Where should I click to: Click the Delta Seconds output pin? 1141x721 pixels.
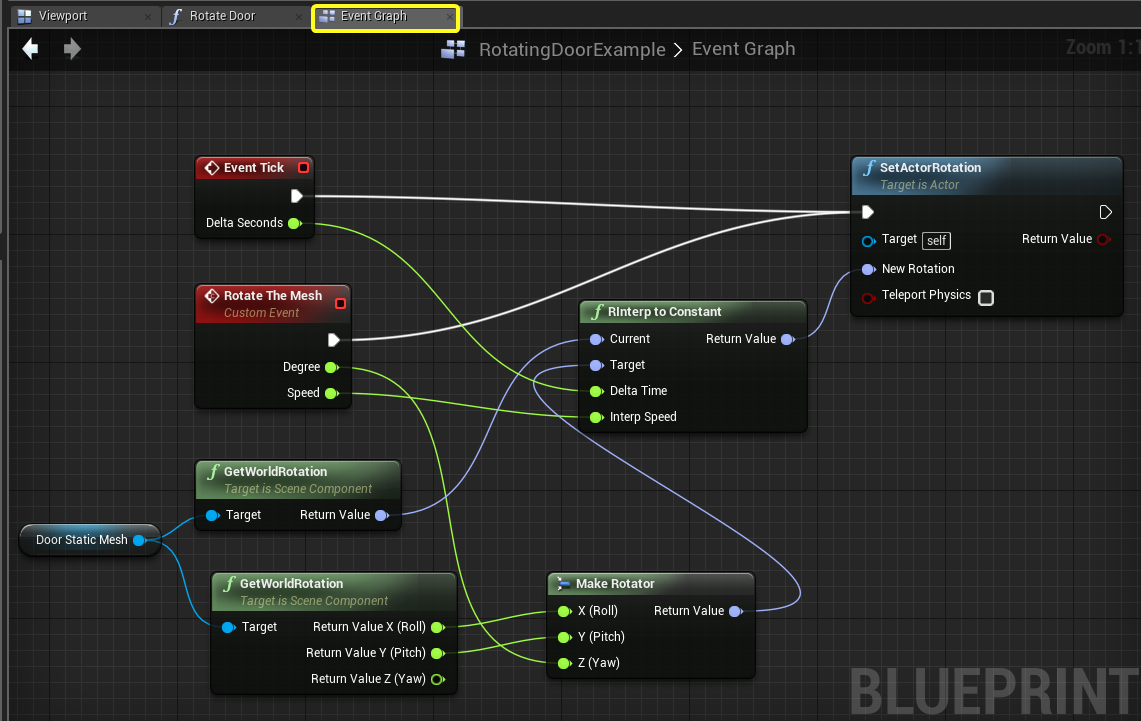(x=294, y=223)
